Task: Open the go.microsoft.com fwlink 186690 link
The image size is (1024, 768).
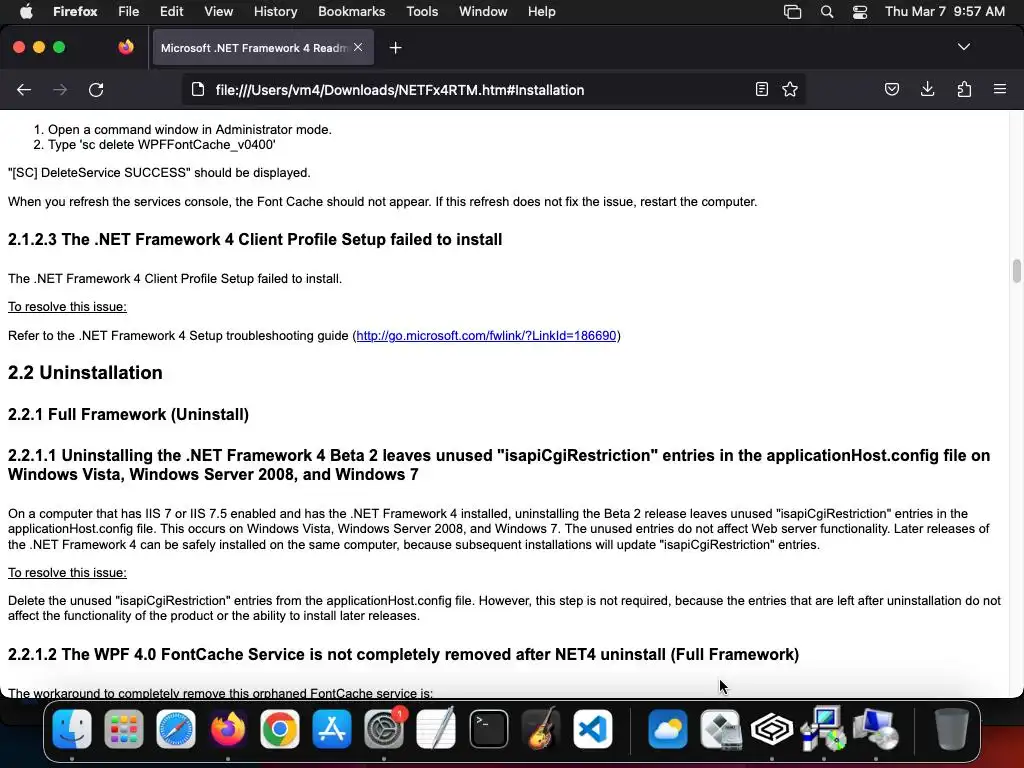Action: click(486, 336)
